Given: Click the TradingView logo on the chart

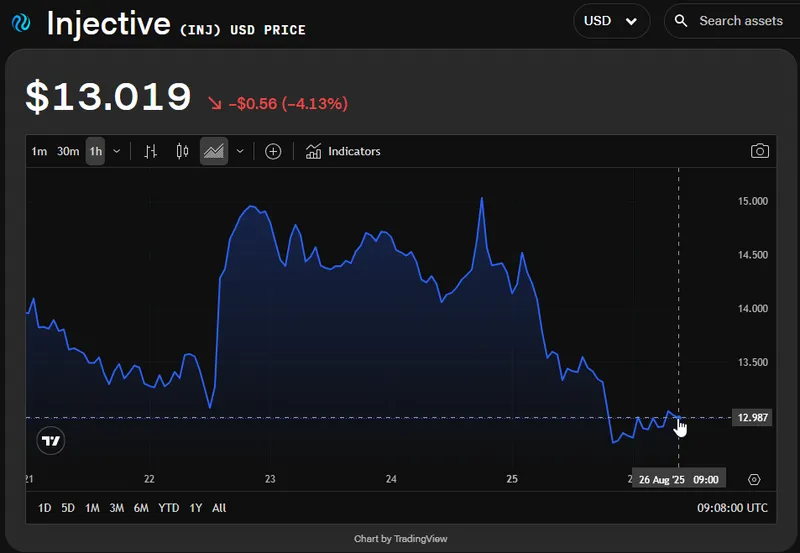Looking at the screenshot, I should pyautogui.click(x=51, y=441).
